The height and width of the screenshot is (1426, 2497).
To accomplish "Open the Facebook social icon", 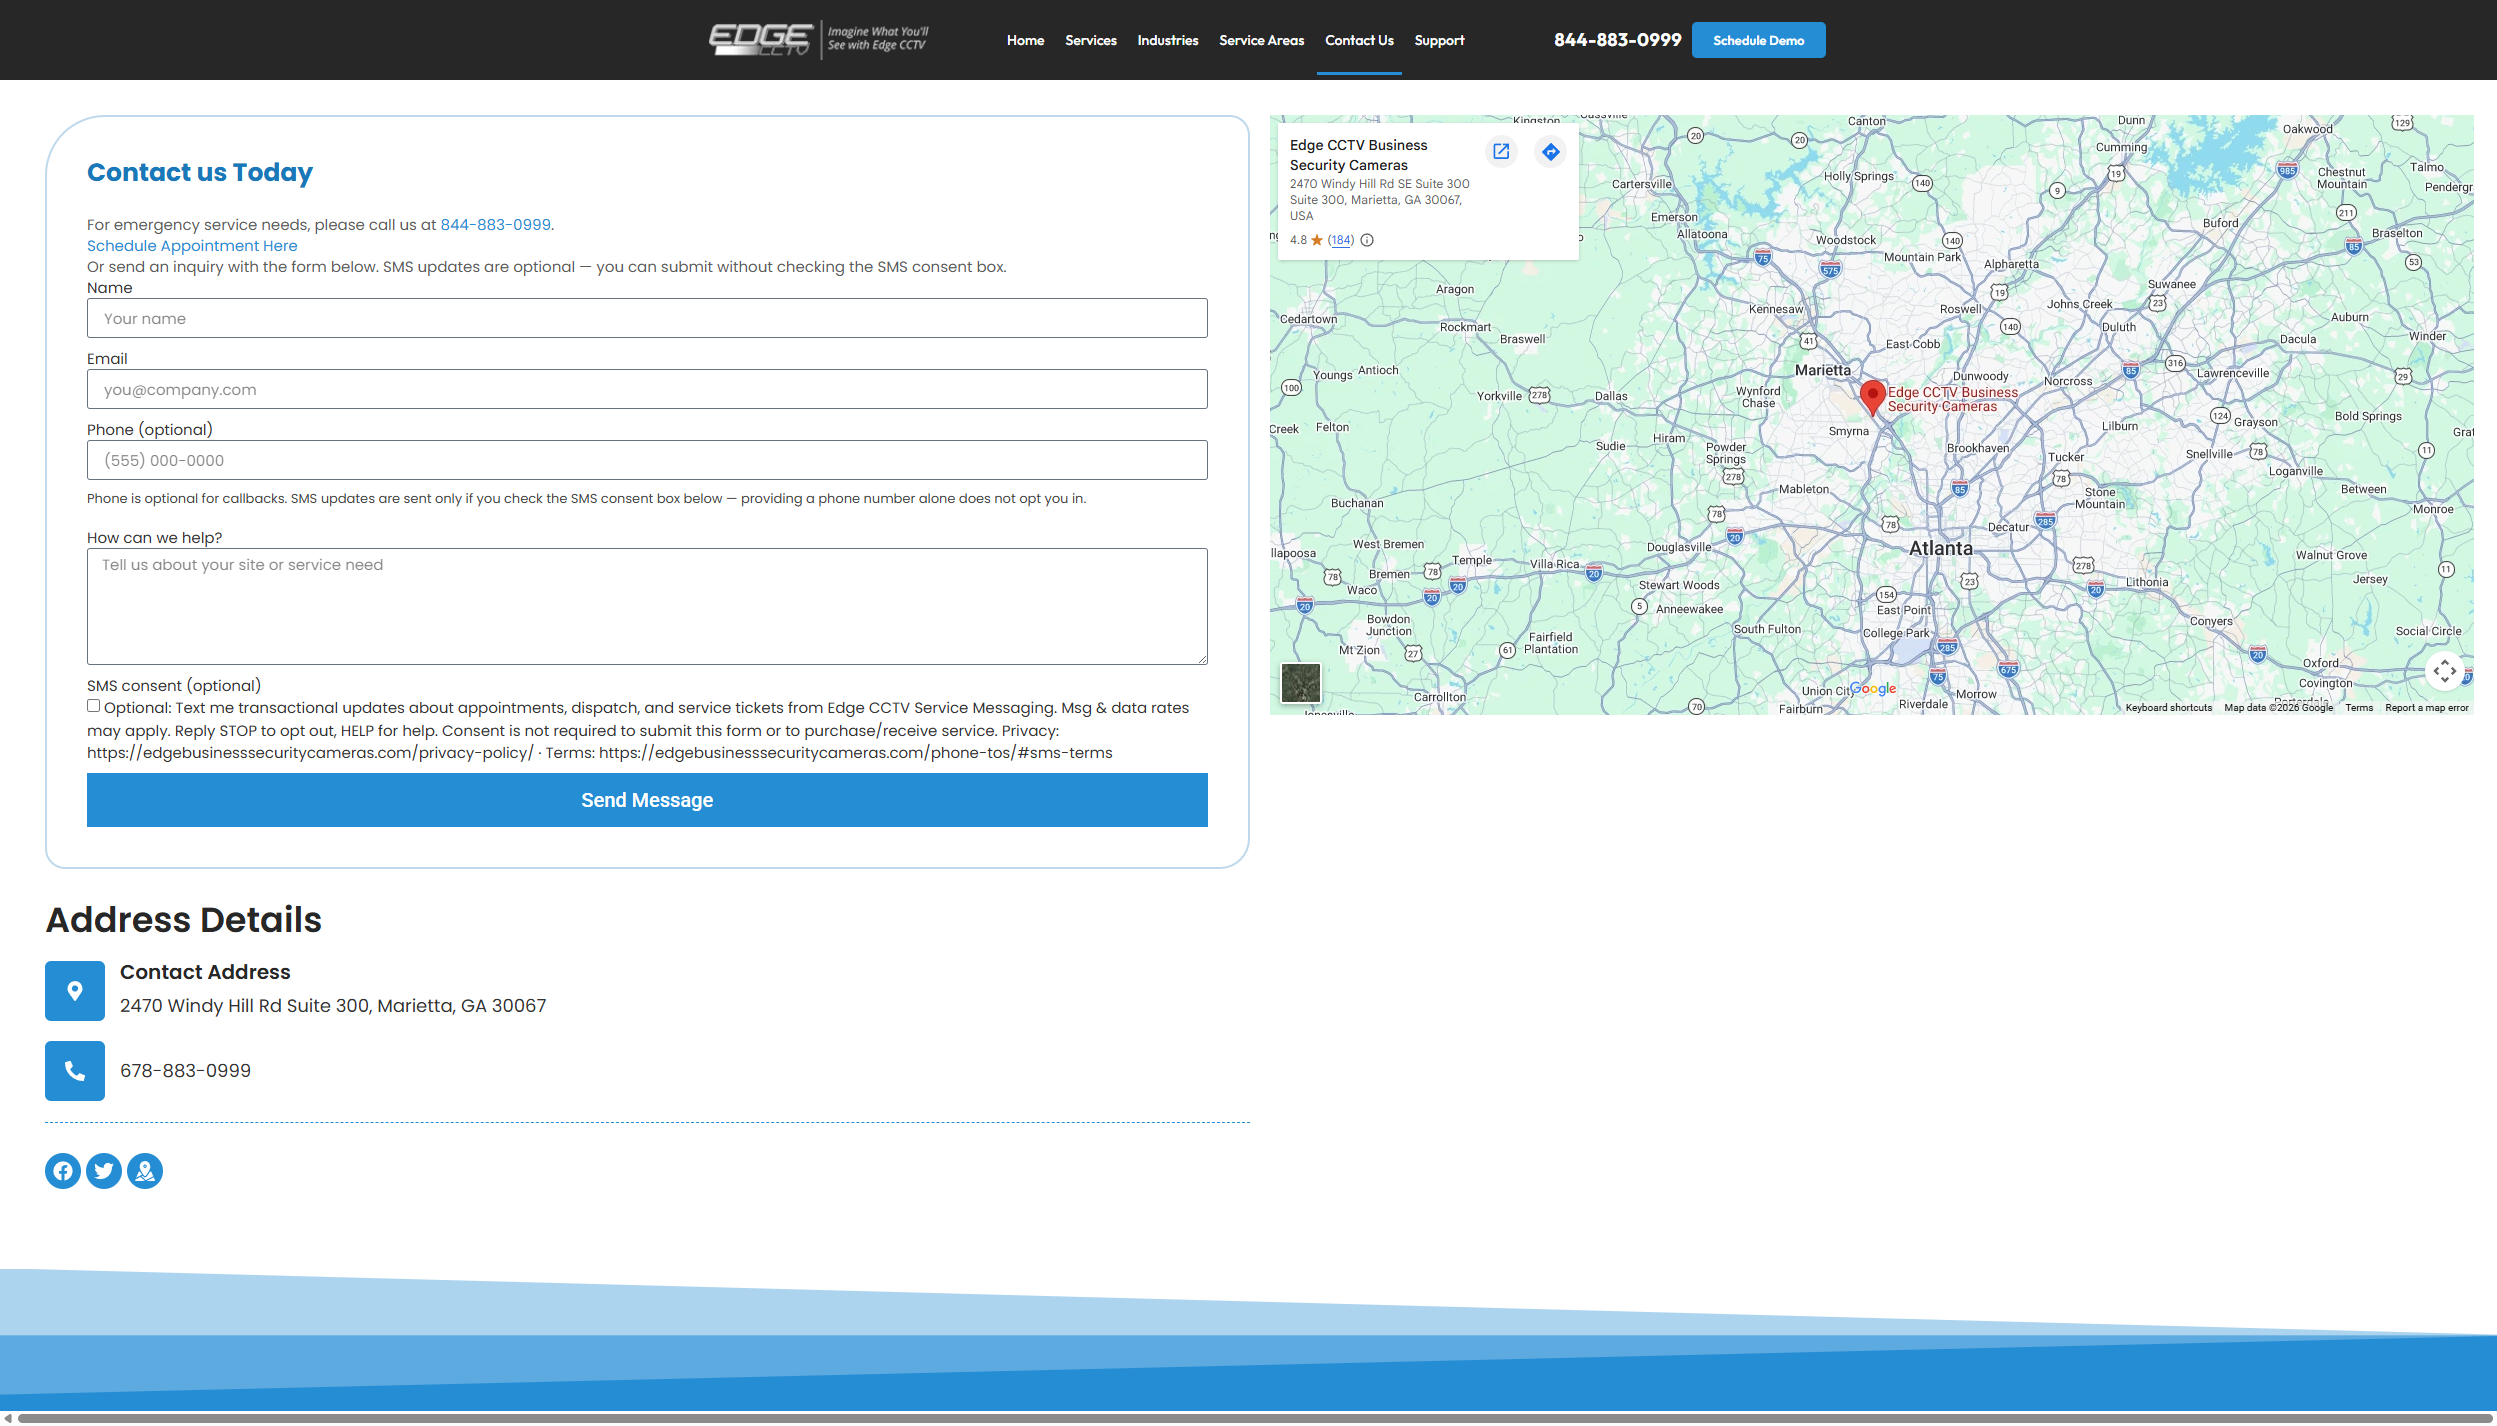I will coord(63,1170).
